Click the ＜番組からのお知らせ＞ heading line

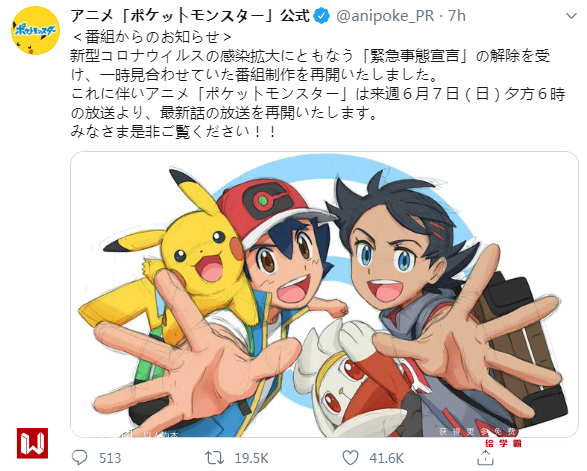point(152,37)
